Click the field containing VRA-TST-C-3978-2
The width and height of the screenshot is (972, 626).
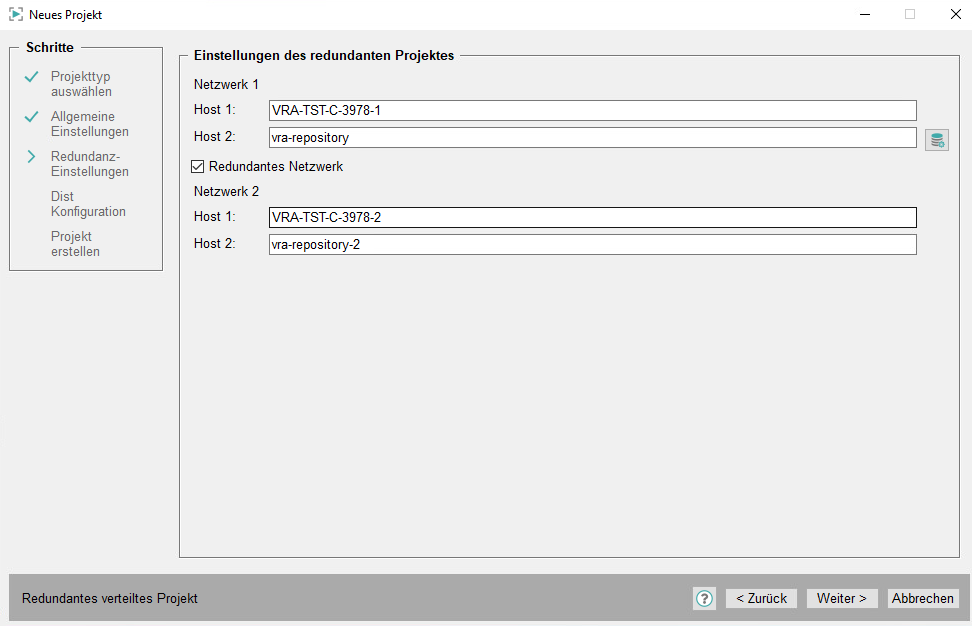(592, 217)
